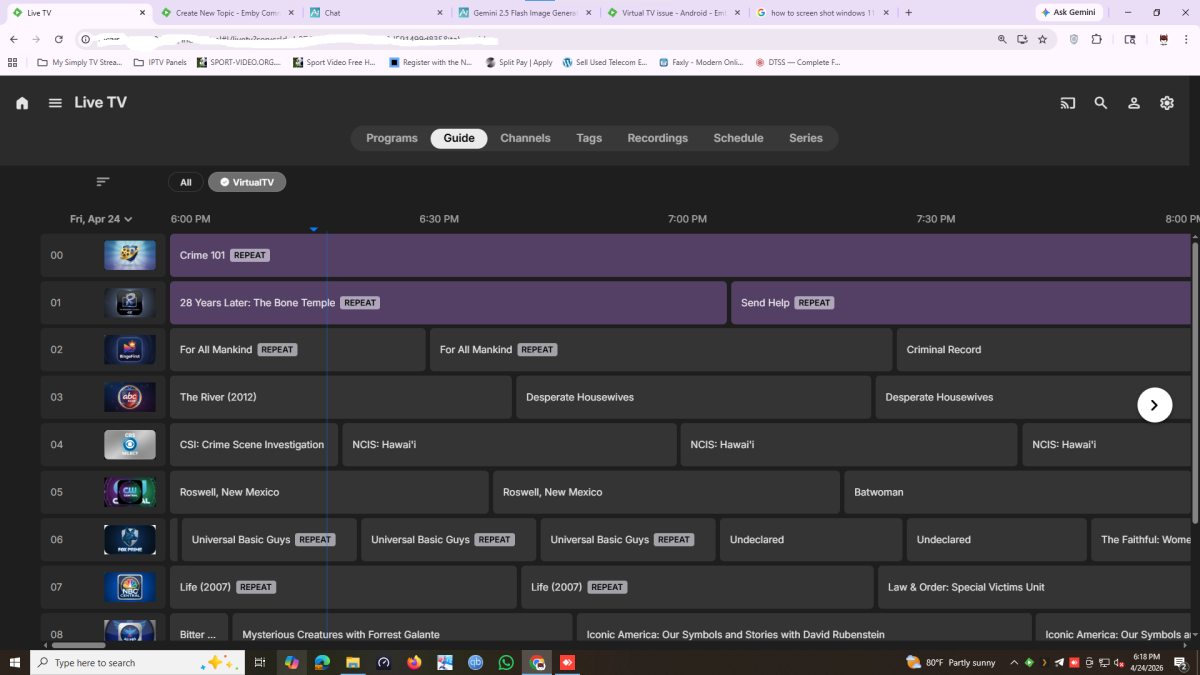Click current time marker on timeline

(x=313, y=230)
